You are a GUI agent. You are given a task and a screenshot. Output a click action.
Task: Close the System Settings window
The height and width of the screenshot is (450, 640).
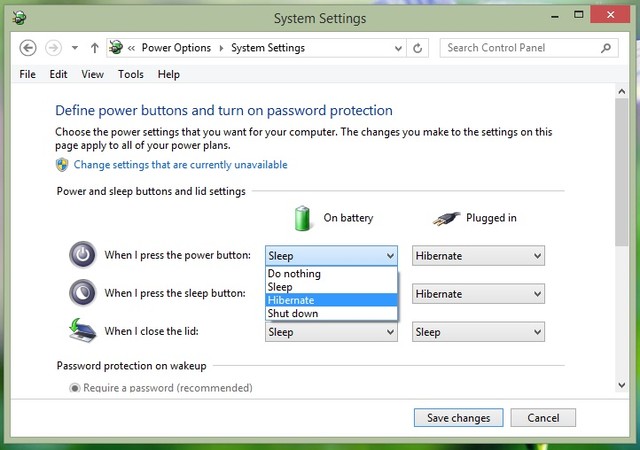point(610,16)
